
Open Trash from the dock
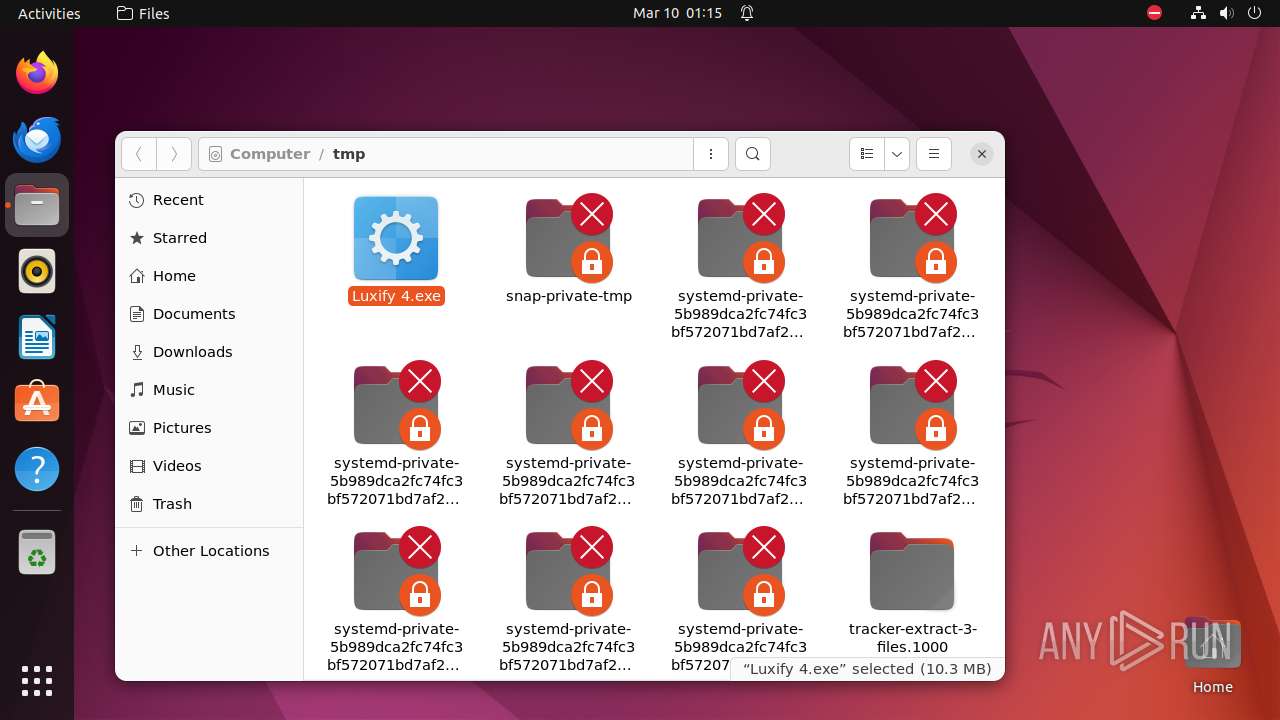37,552
